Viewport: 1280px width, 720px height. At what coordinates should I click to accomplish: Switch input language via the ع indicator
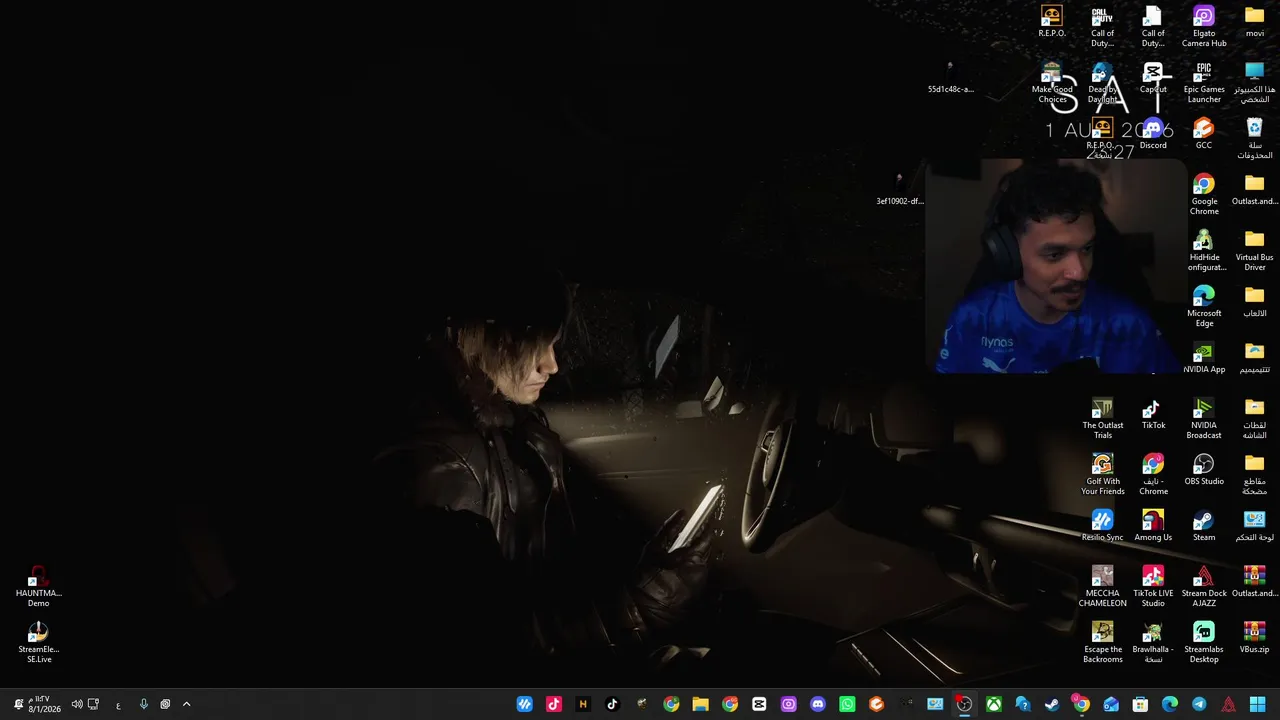[x=118, y=705]
